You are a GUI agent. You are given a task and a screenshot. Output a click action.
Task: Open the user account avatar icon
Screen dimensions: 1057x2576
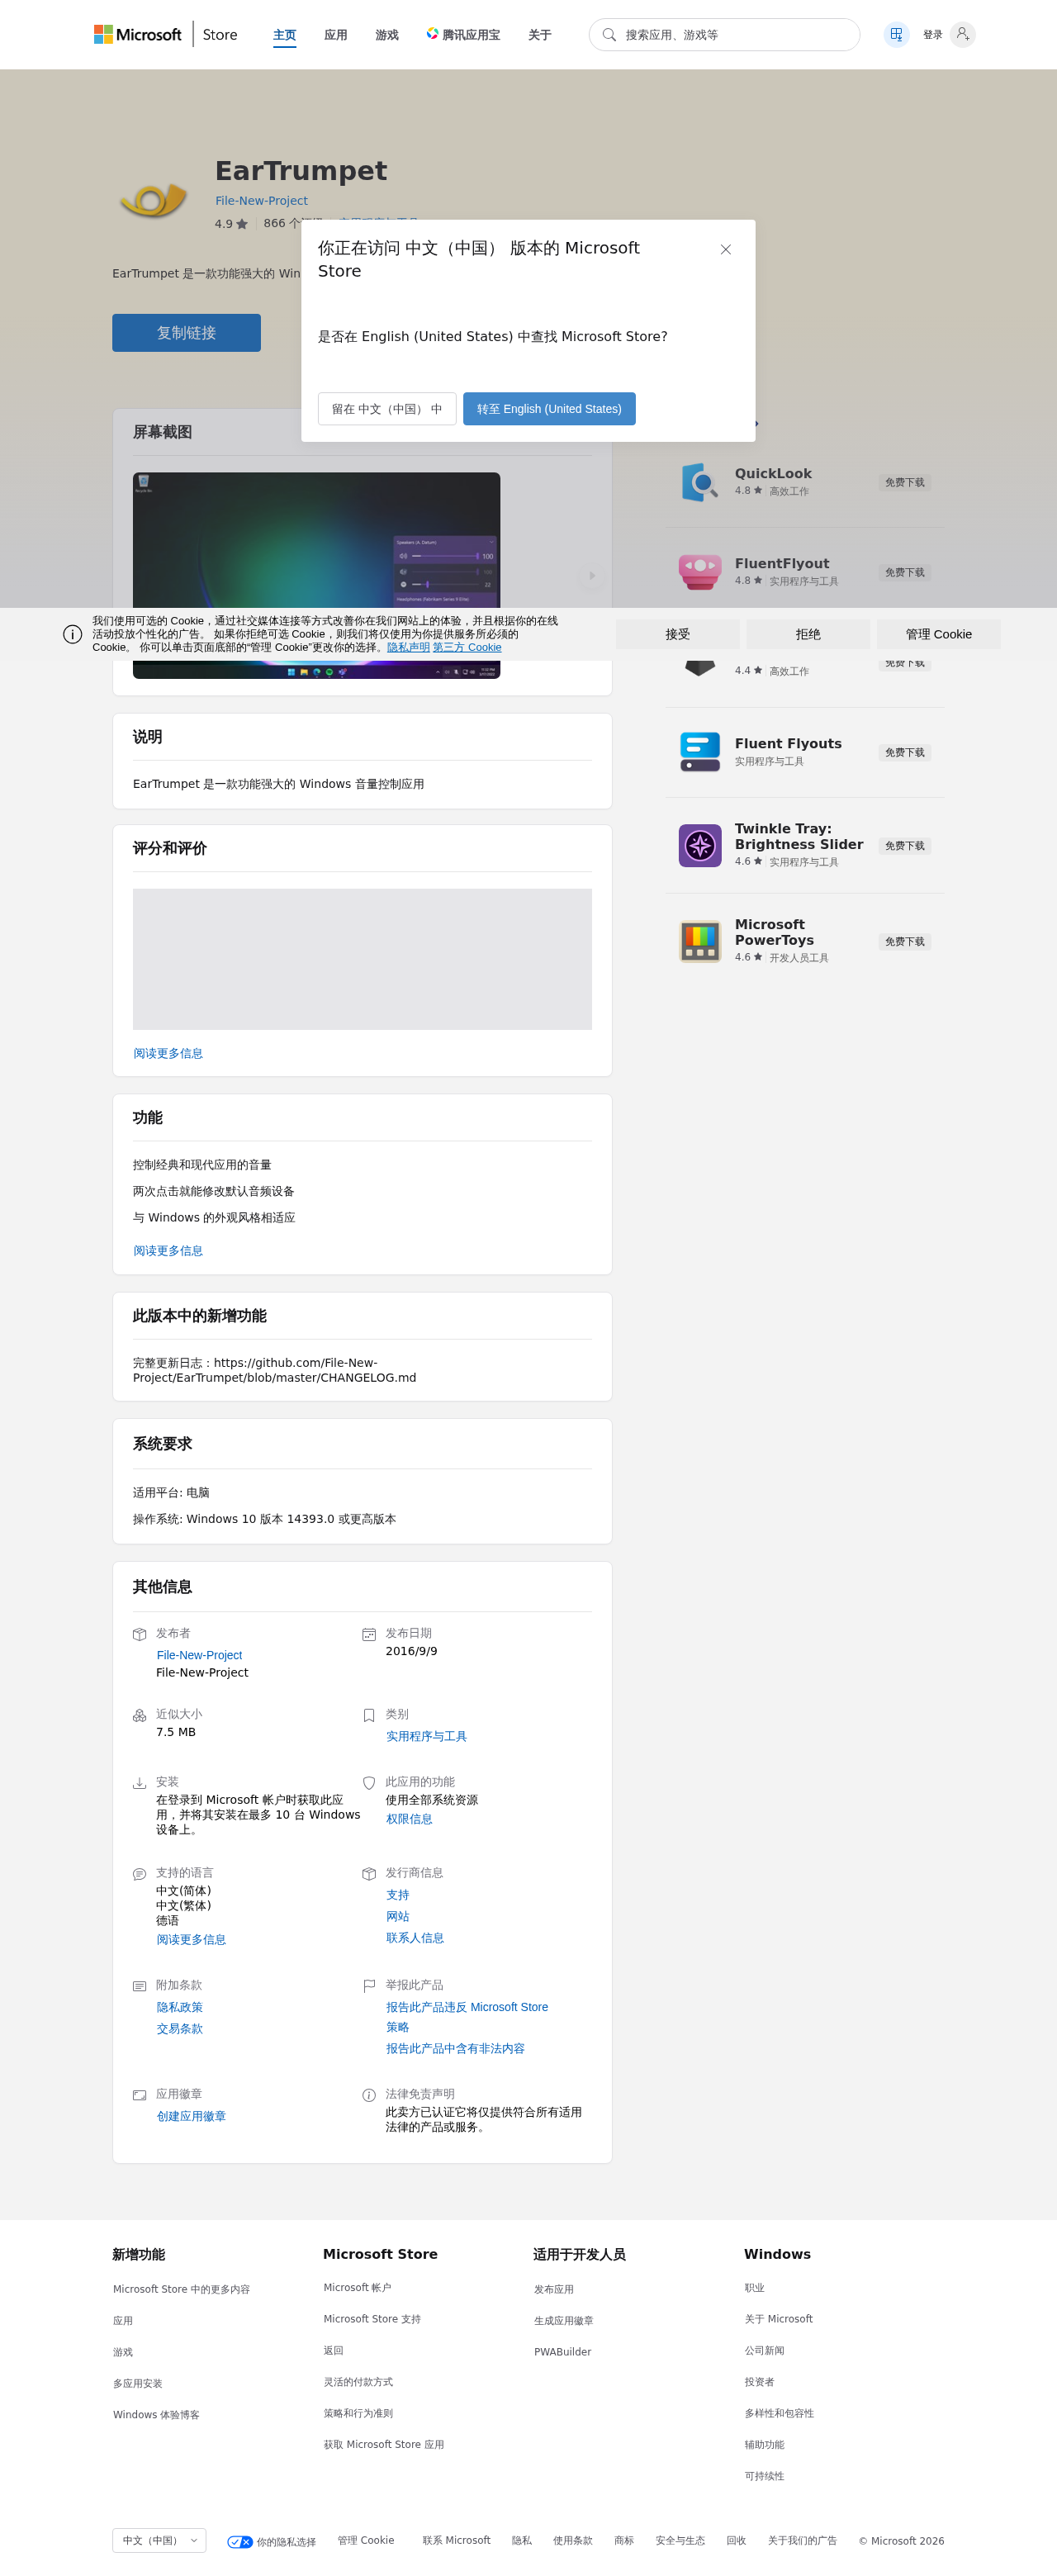962,34
